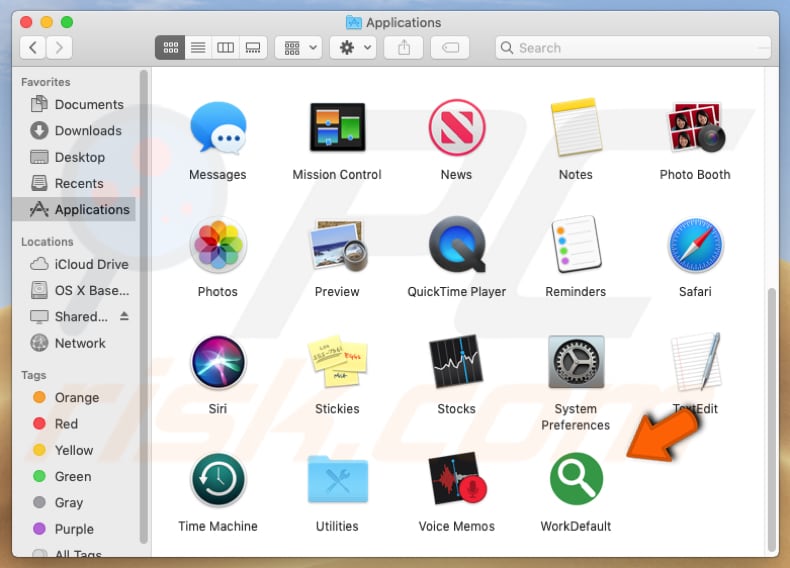Switch to icon view

click(170, 48)
